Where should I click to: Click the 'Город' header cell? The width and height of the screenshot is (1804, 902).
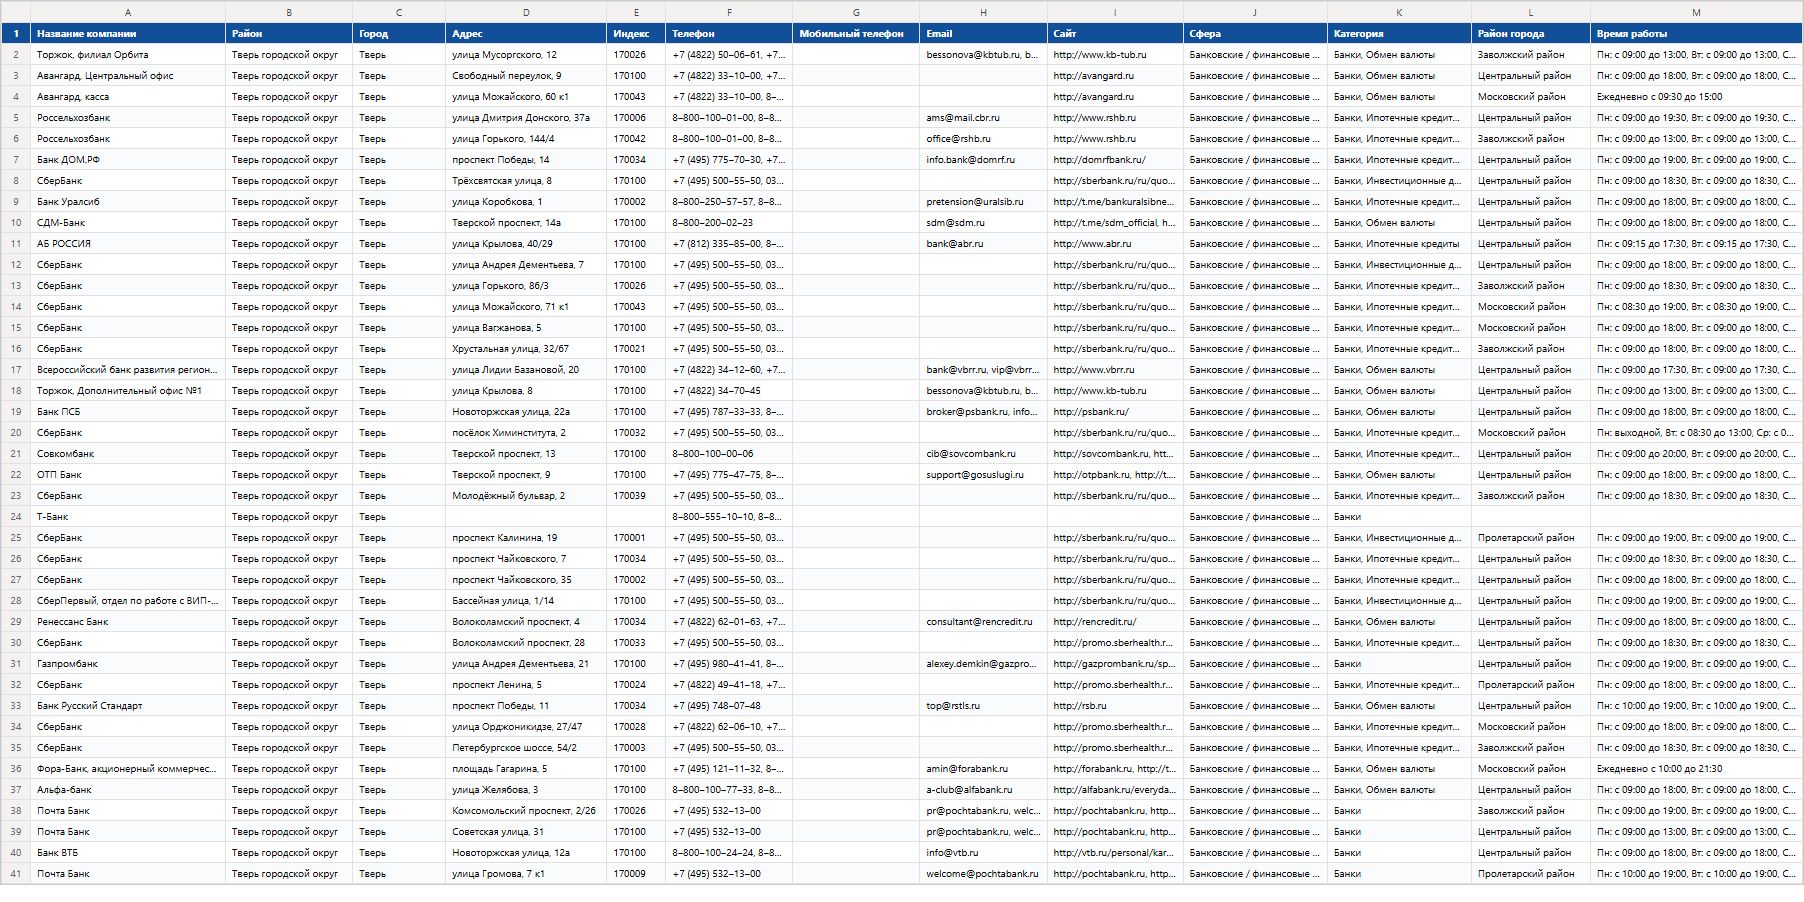(399, 34)
